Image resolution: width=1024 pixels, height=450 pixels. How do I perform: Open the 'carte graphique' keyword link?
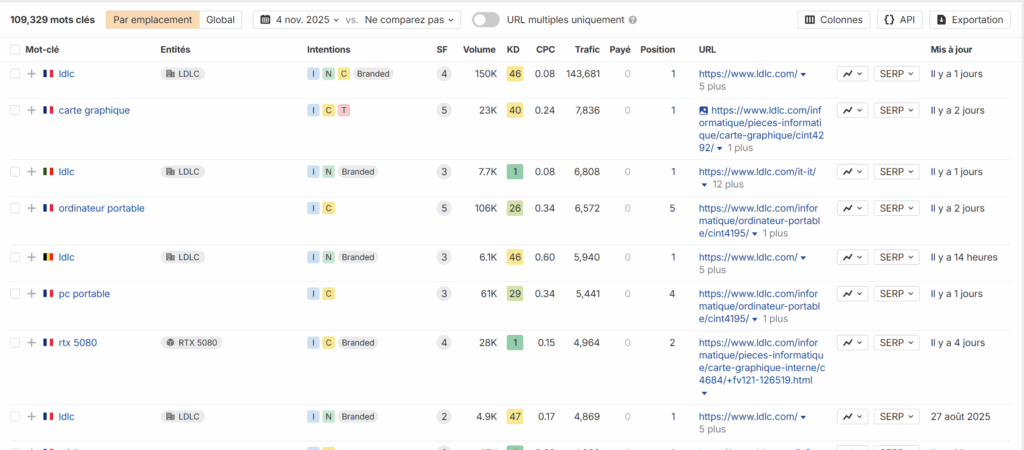coord(94,110)
